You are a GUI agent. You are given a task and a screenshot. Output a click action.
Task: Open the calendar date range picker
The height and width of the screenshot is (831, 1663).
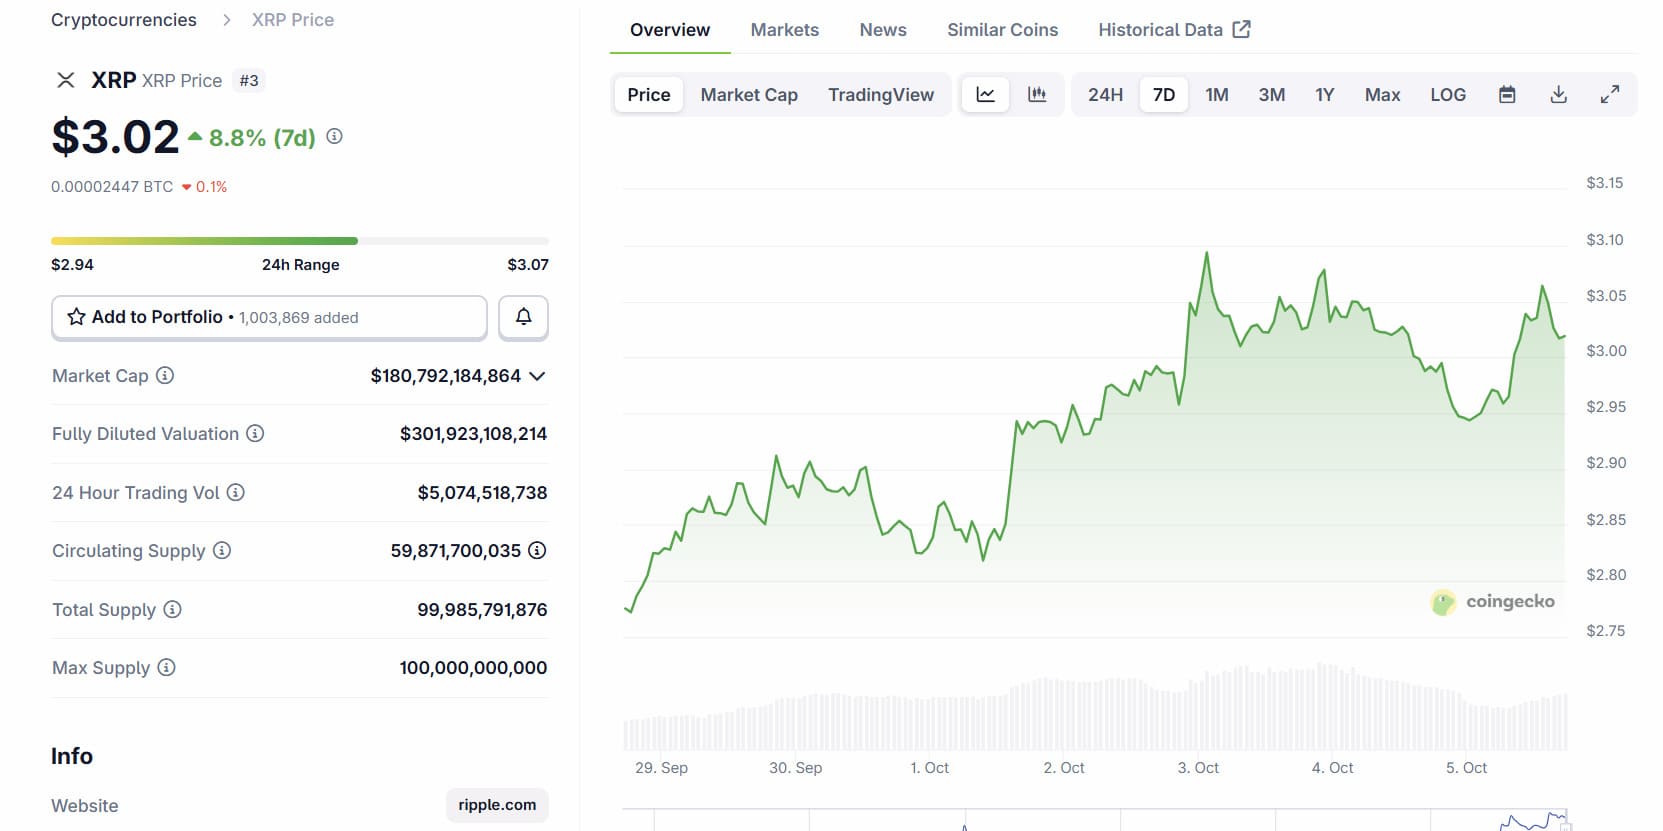[x=1507, y=95]
